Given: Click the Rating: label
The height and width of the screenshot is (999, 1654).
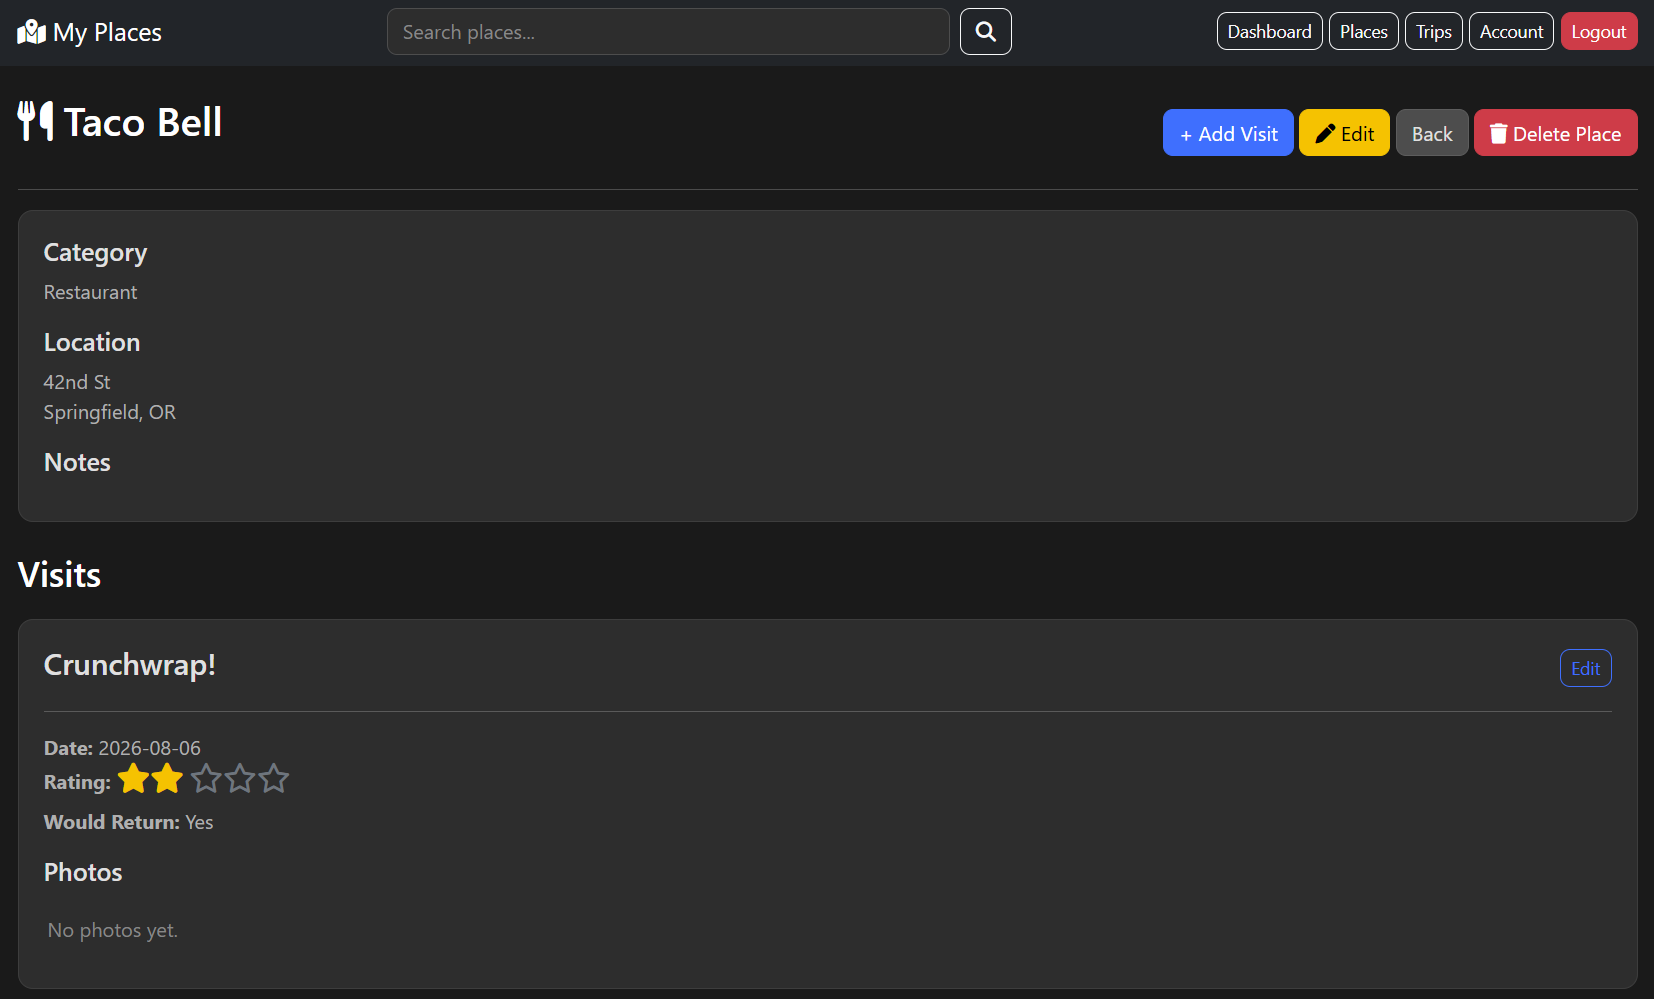Looking at the screenshot, I should click(77, 782).
